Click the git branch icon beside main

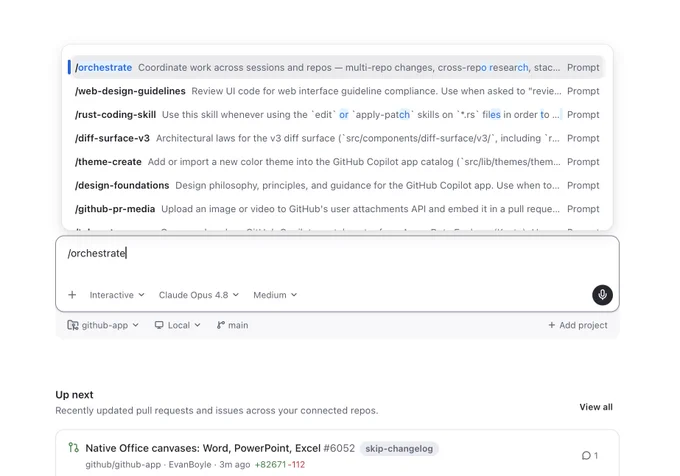[x=221, y=325]
